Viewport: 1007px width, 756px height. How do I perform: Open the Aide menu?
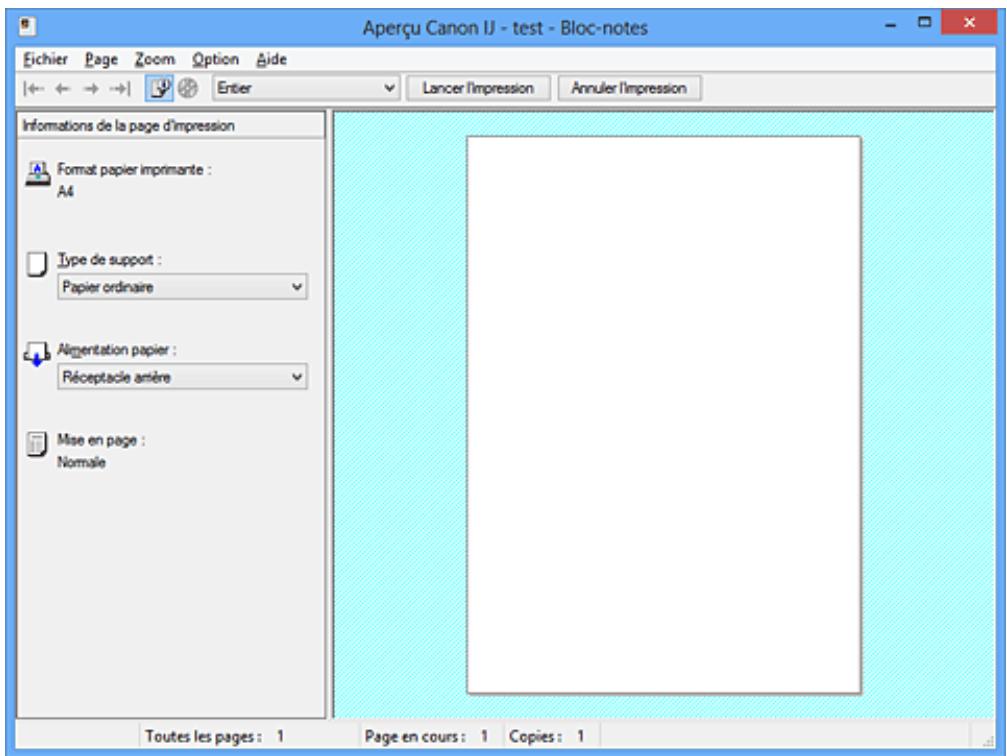[x=272, y=60]
